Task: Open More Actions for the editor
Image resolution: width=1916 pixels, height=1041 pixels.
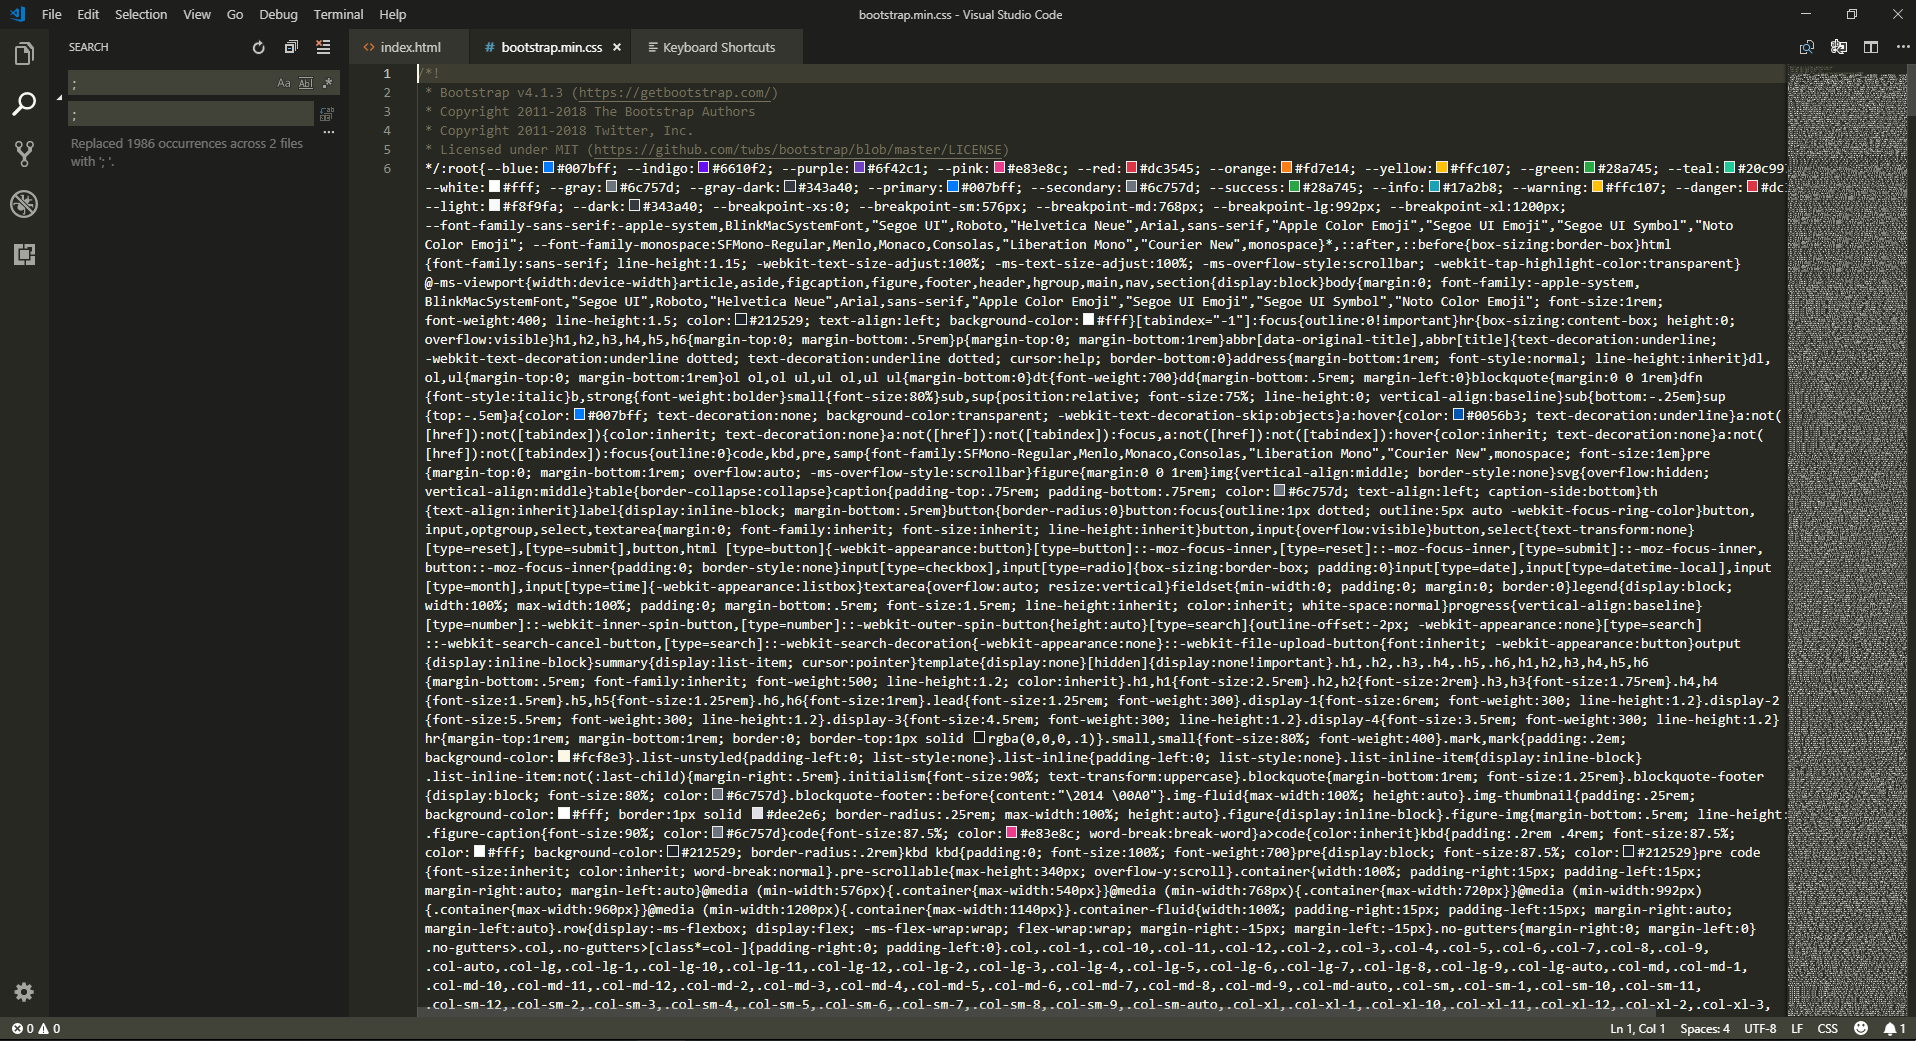Action: tap(1902, 47)
